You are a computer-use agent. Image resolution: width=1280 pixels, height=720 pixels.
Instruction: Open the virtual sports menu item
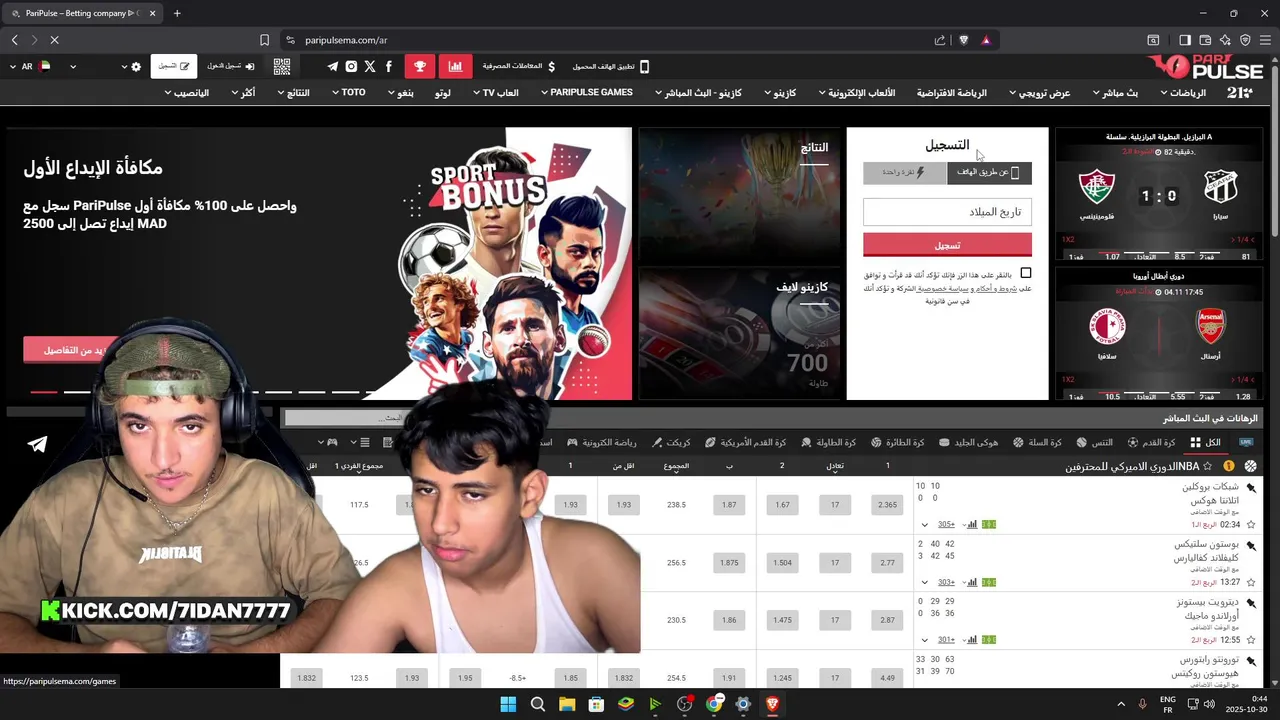tap(951, 93)
